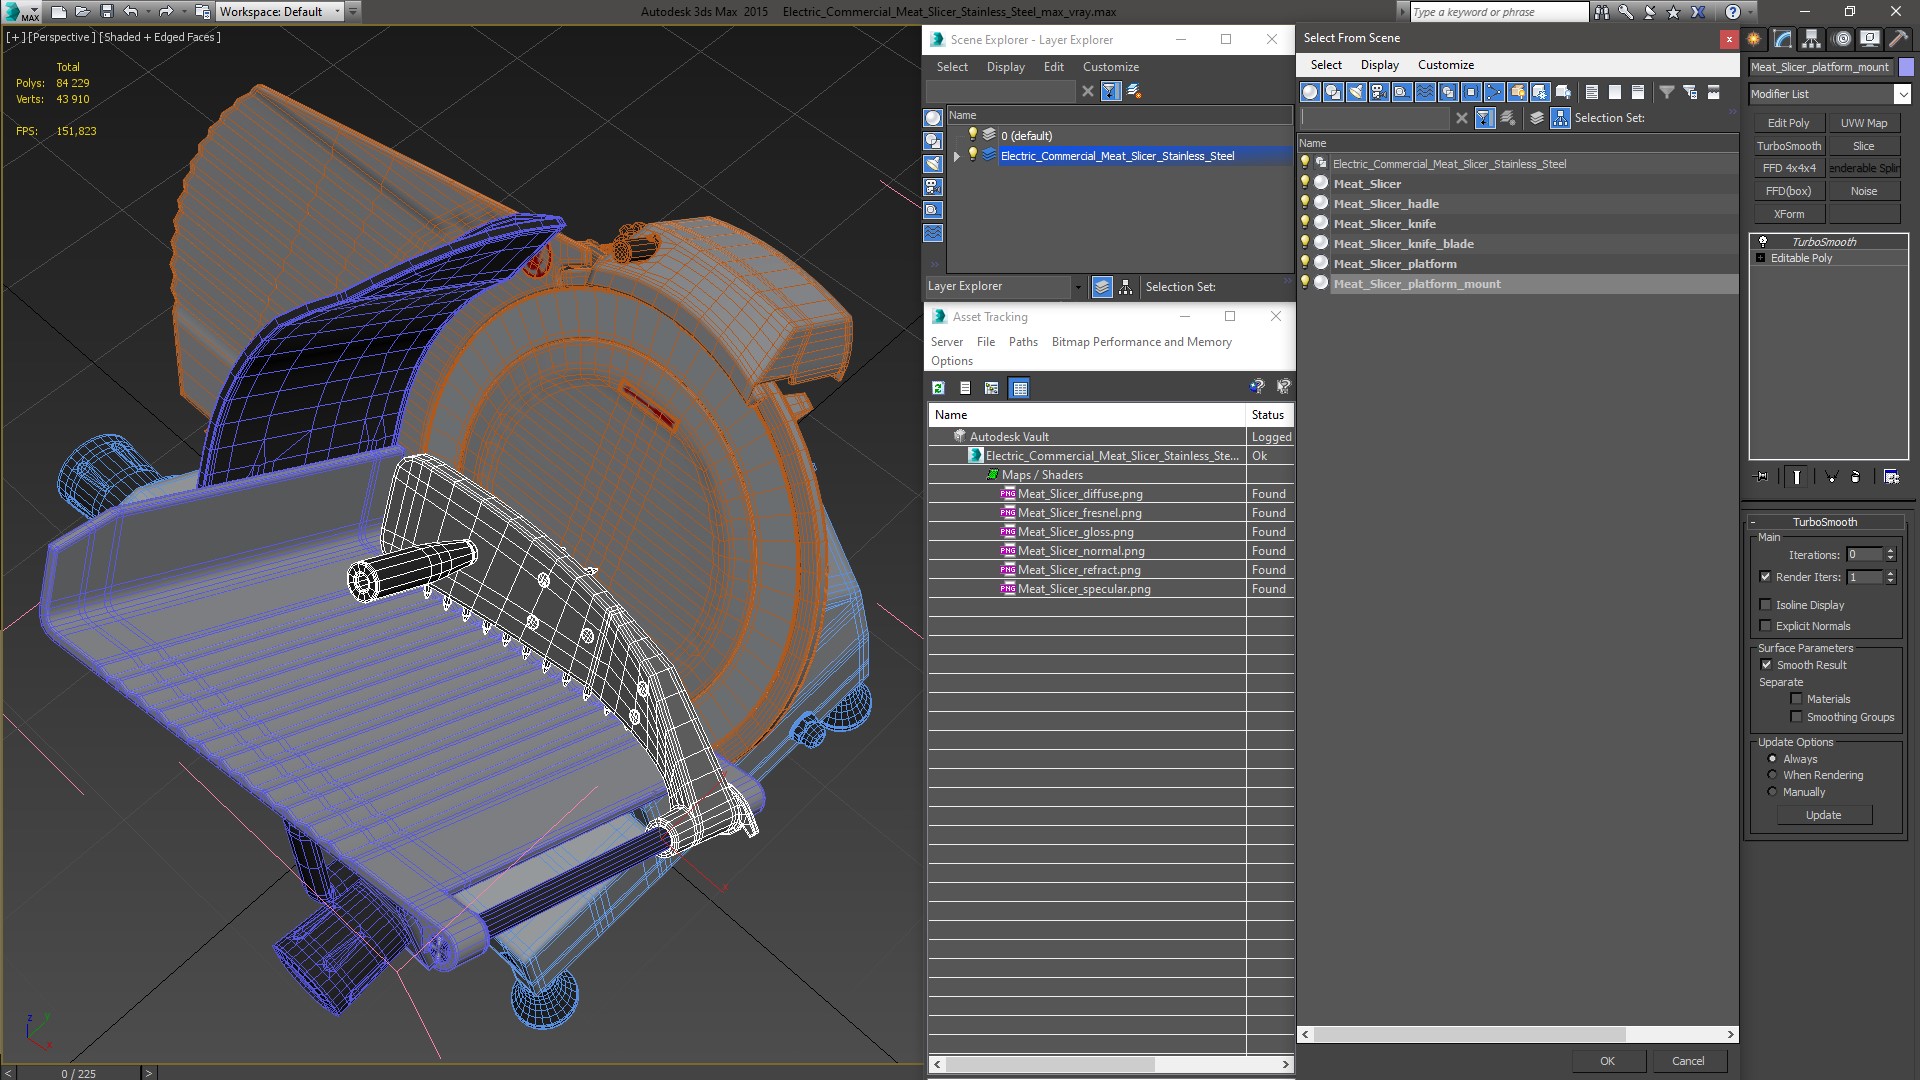Click the Select All list icon
Screen dimensions: 1920x1080
click(x=1592, y=92)
